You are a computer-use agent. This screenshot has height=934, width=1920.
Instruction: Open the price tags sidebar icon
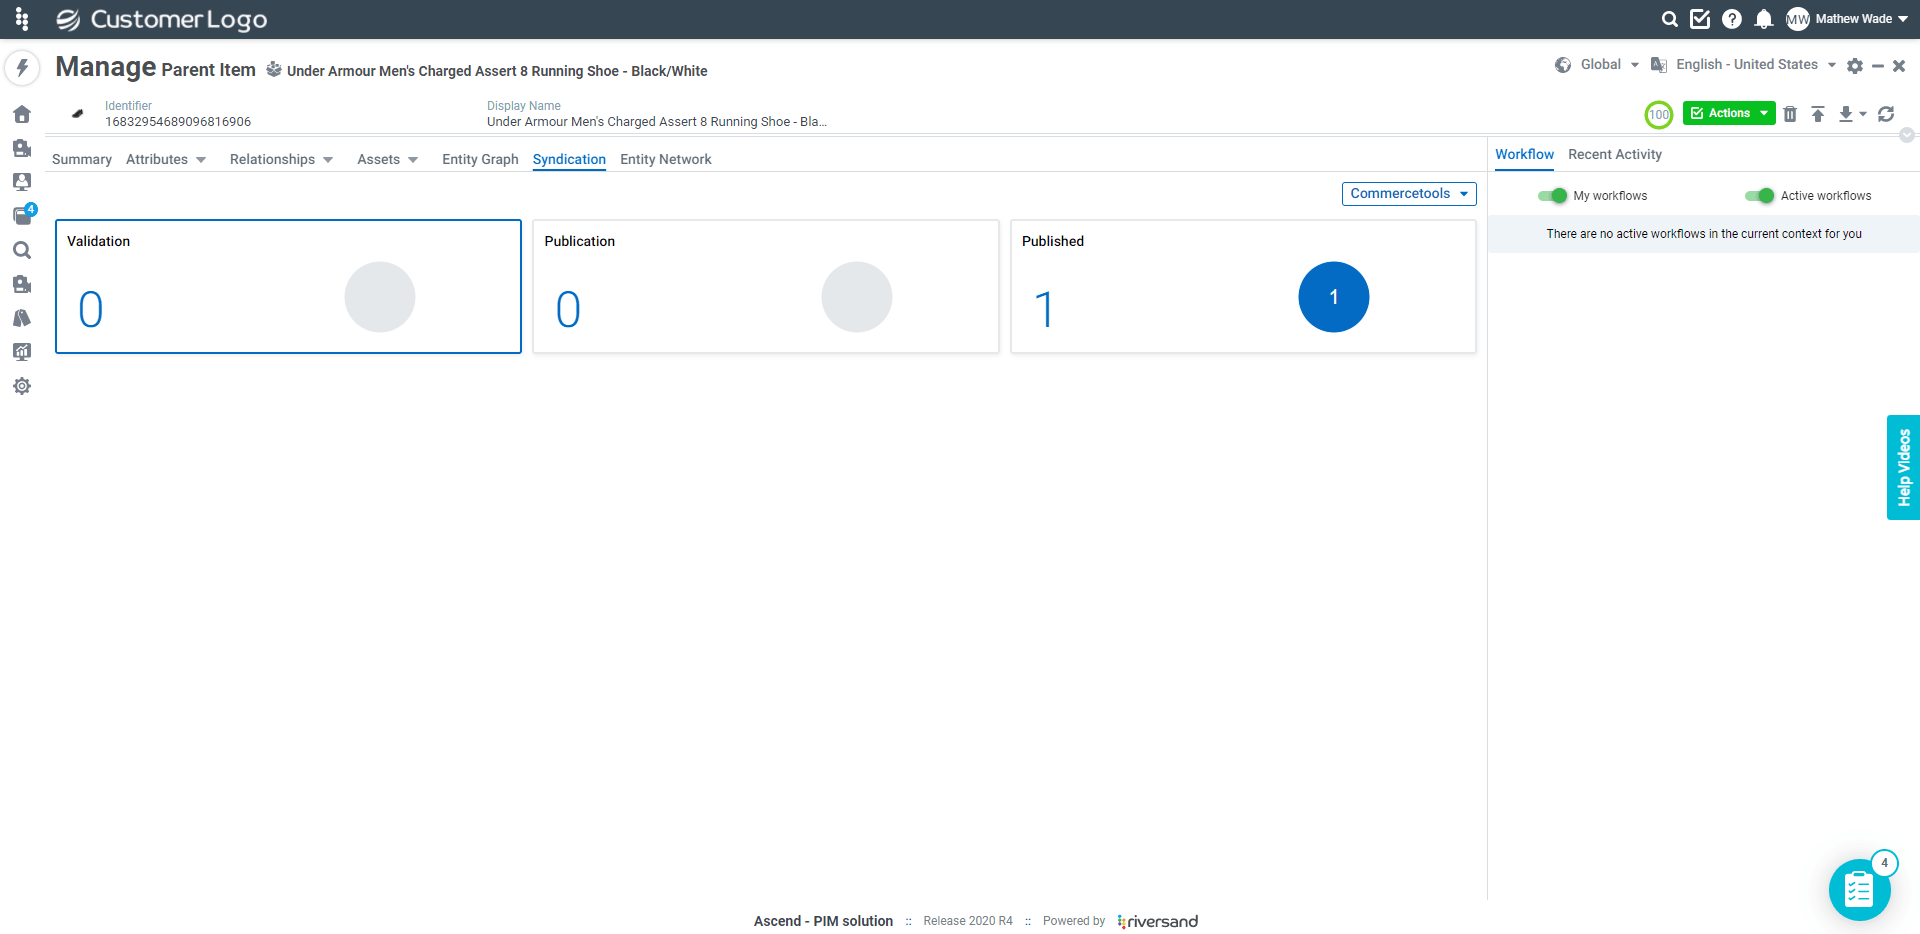click(x=22, y=318)
